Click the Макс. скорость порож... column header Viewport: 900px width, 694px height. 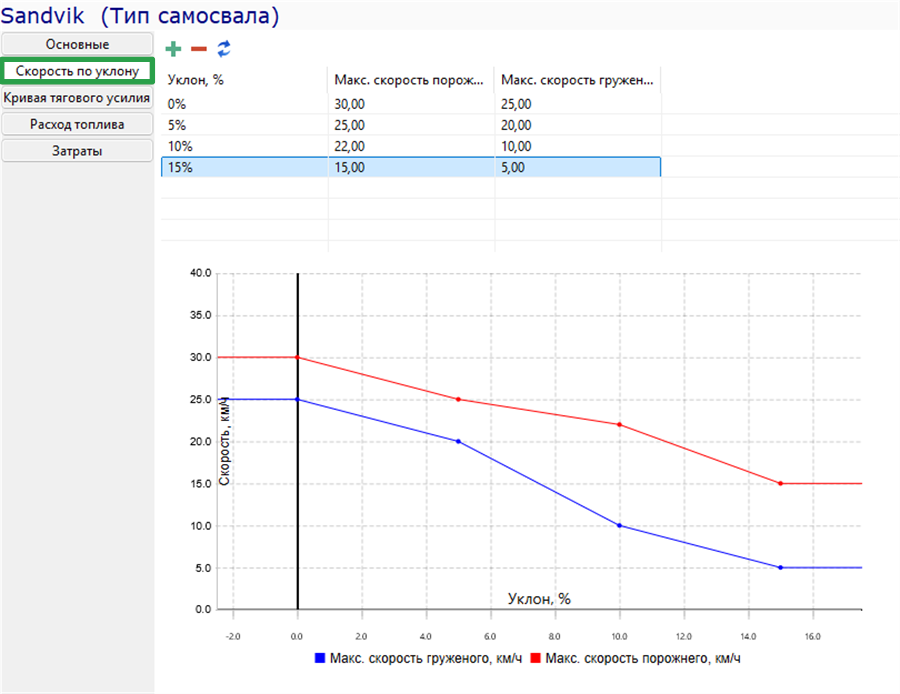(411, 80)
